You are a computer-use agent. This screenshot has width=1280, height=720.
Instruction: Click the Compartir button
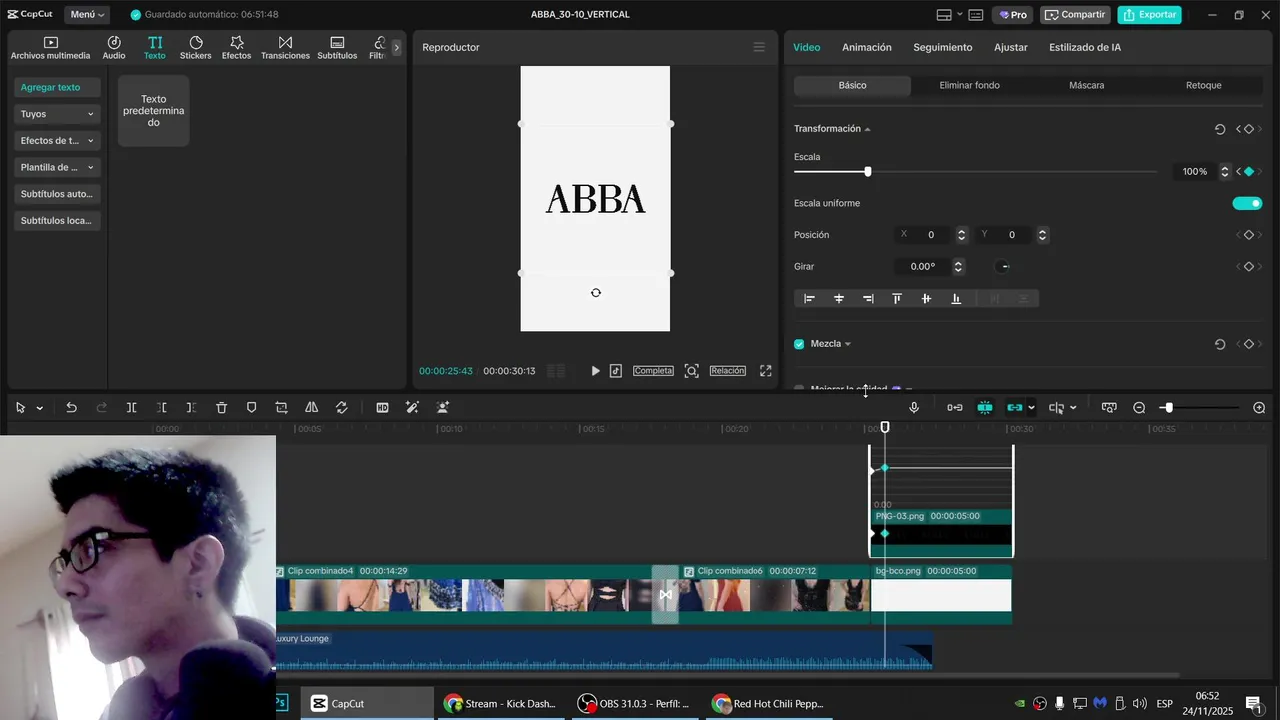[1076, 15]
